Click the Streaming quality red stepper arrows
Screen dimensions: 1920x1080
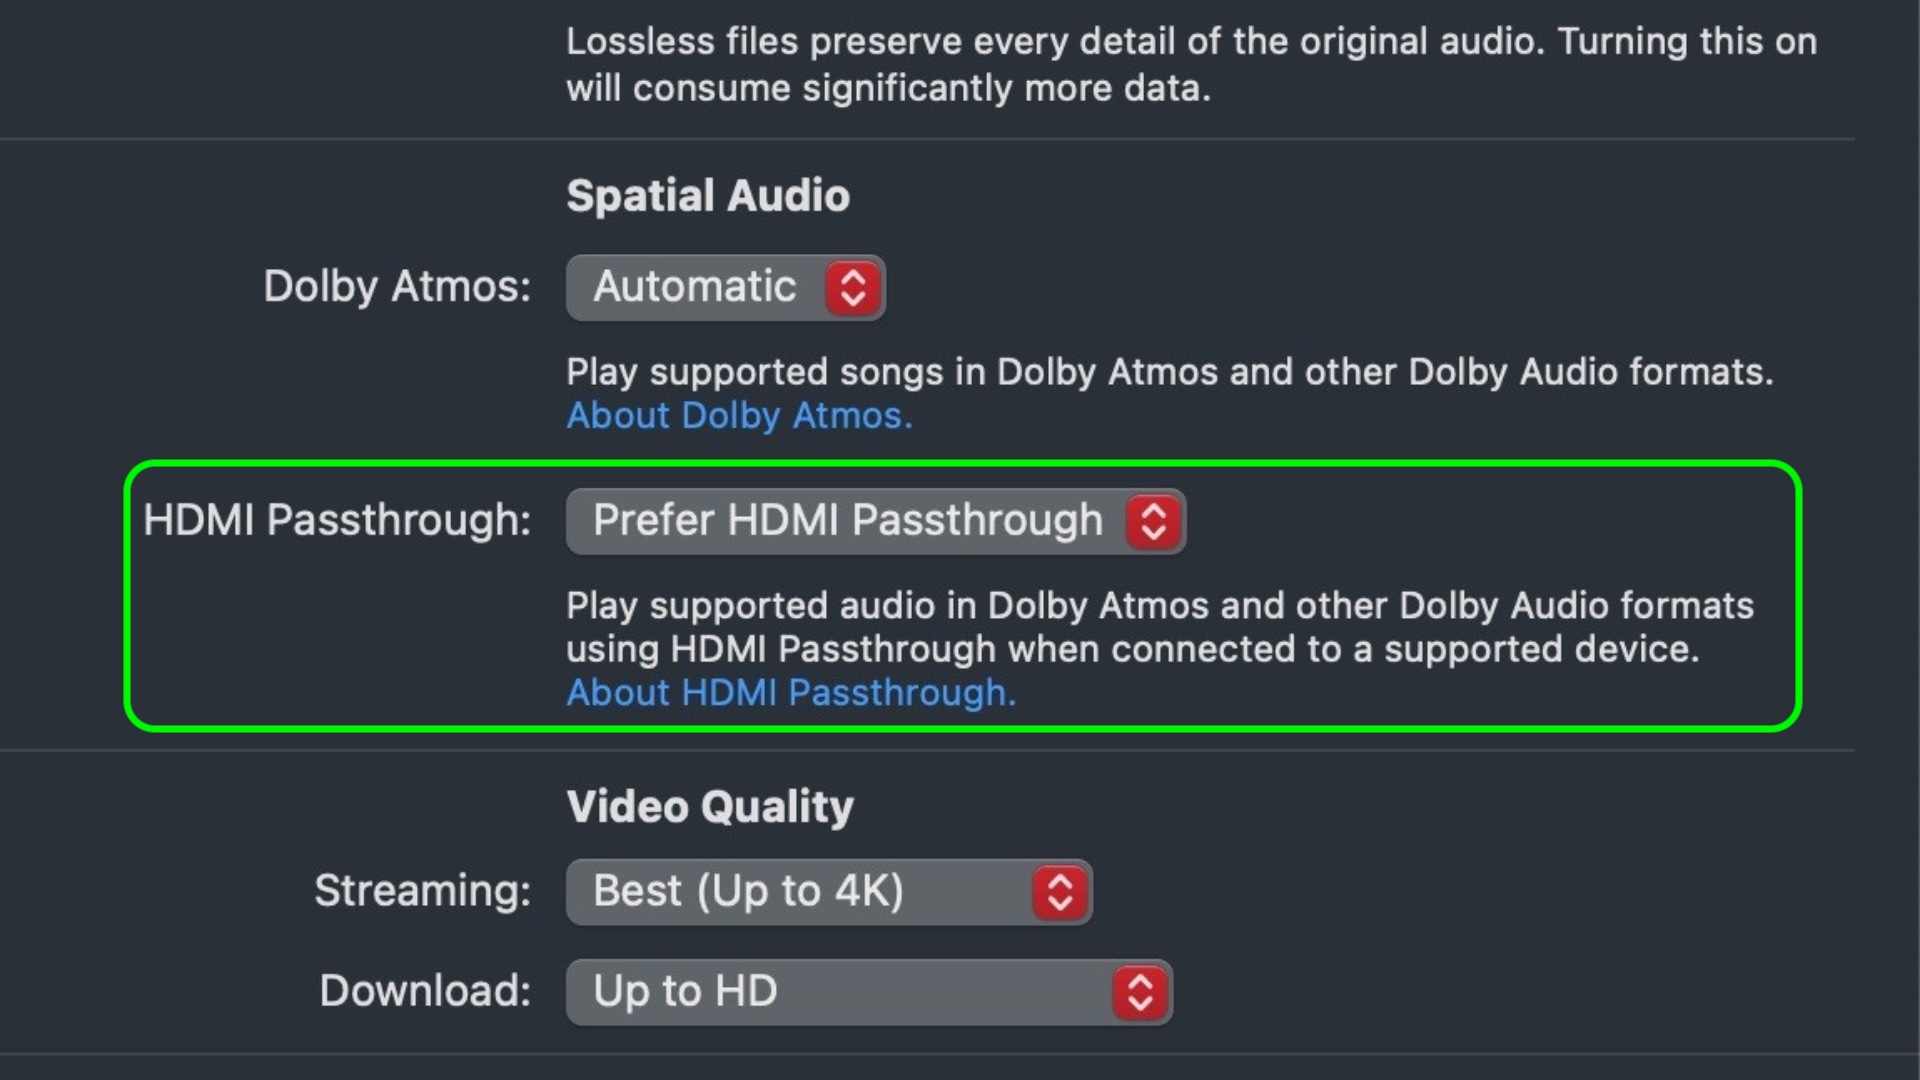click(1060, 892)
